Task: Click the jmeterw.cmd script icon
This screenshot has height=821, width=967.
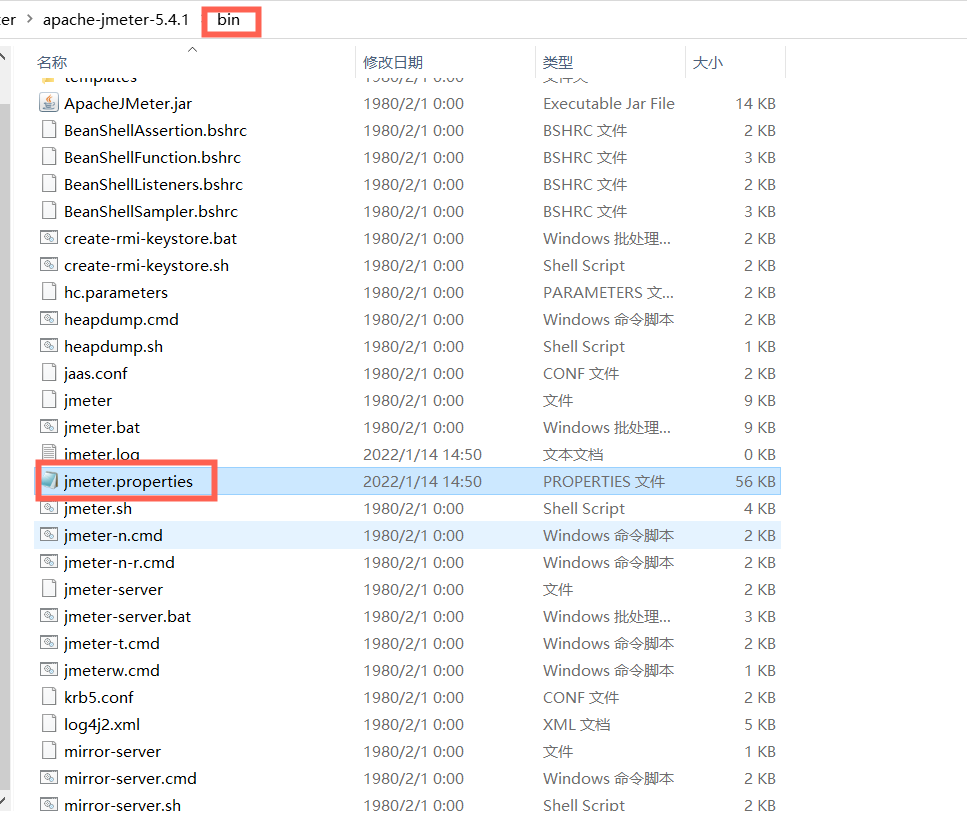Action: click(49, 670)
